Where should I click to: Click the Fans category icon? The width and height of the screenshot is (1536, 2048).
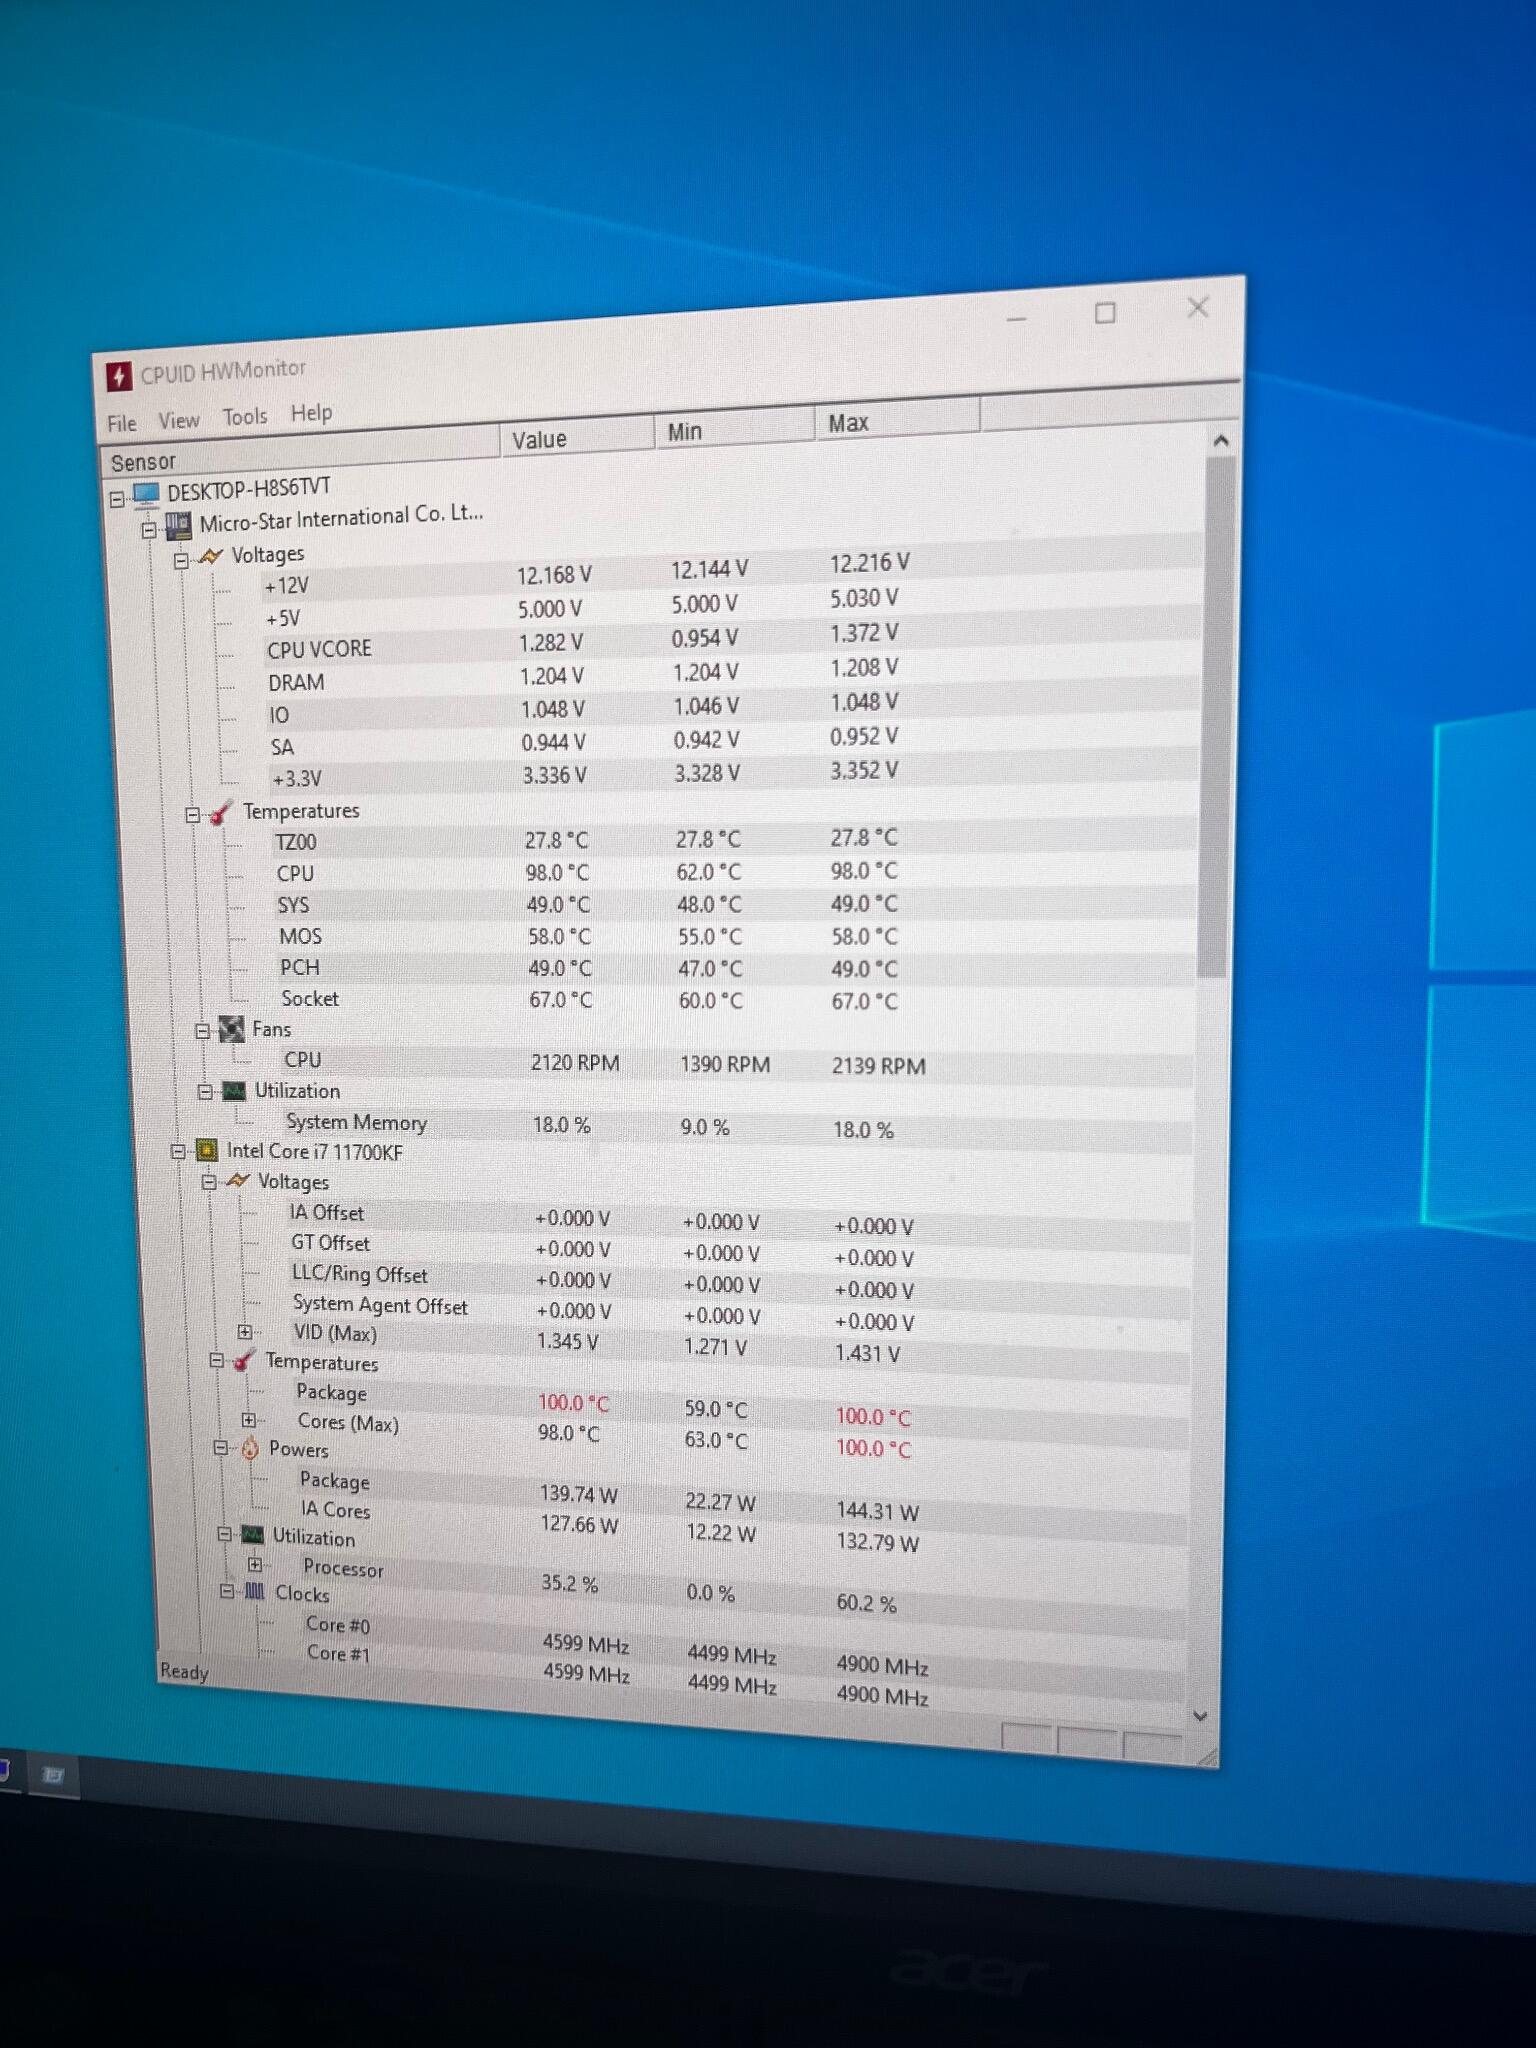[x=231, y=1029]
